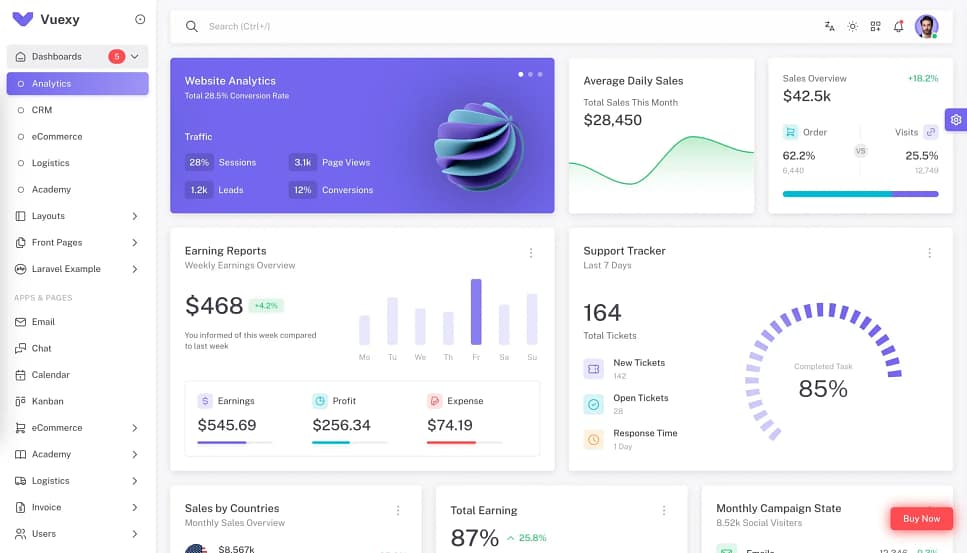Toggle light/dark theme sun icon

point(852,26)
